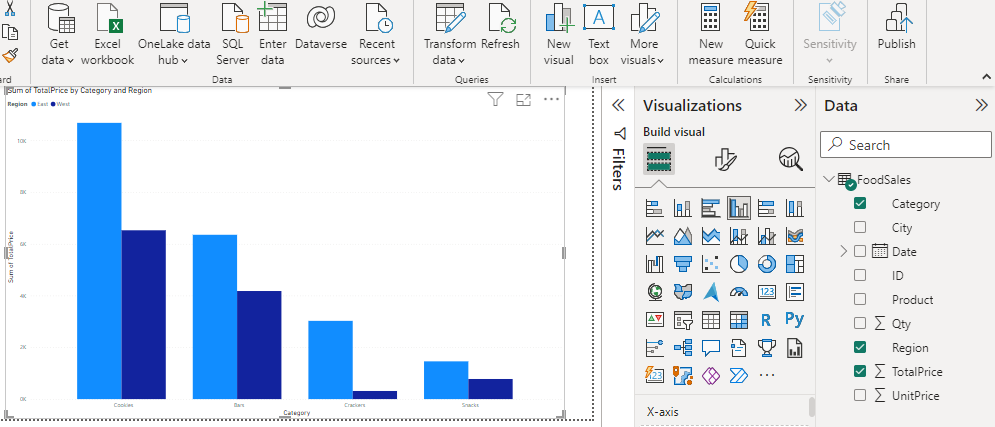
Task: Select the Stacked bar chart visual
Action: (654, 207)
